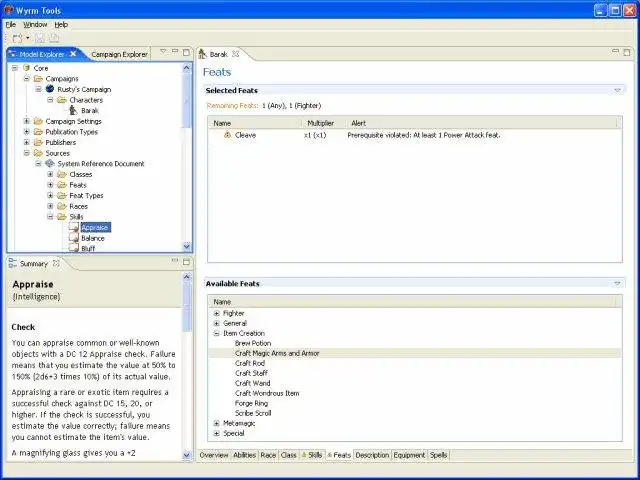Close the Barak editor tab
This screenshot has width=640, height=480.
click(x=236, y=54)
